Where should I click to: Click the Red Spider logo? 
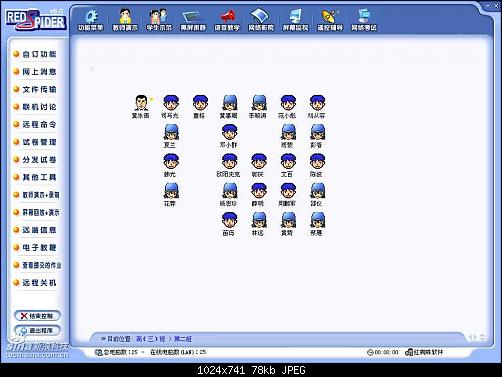[x=36, y=20]
